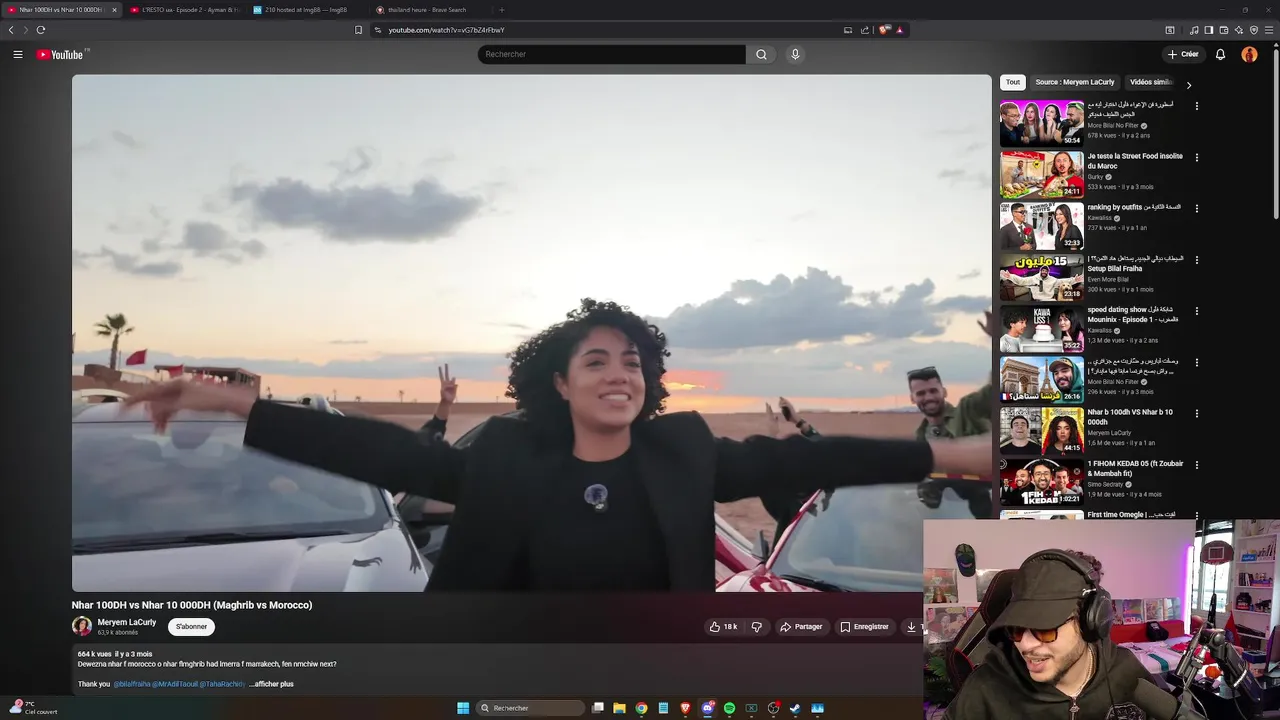Click the magnifier search button

click(x=761, y=54)
